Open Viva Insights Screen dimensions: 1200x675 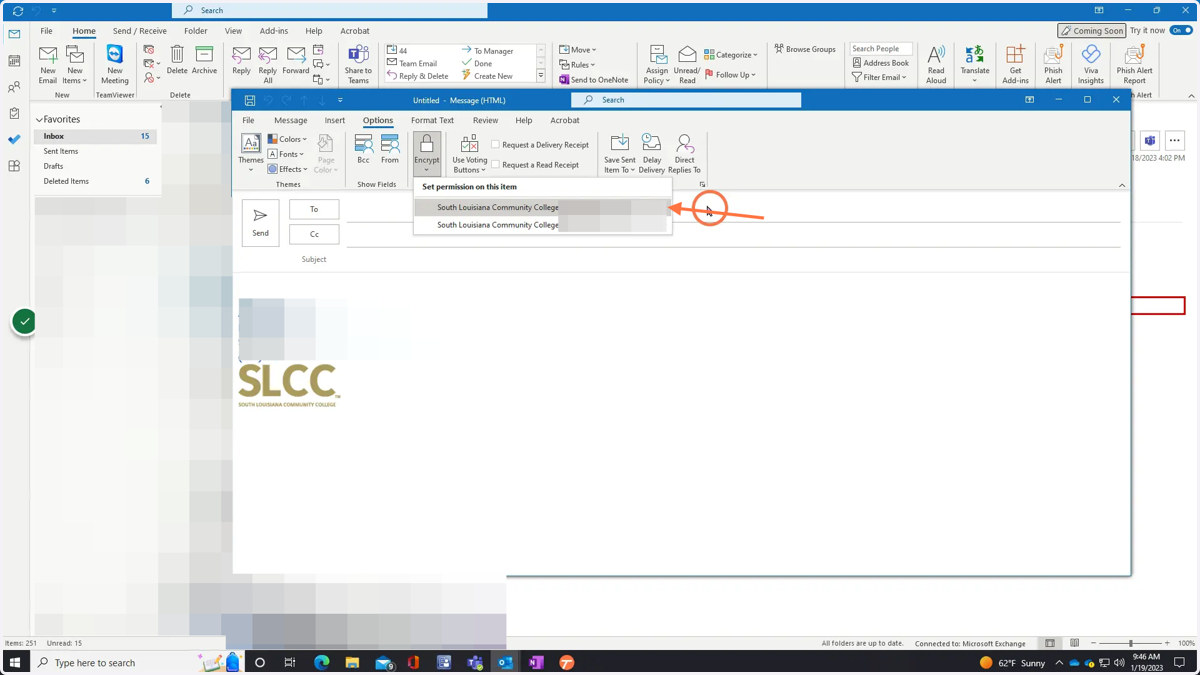pyautogui.click(x=1091, y=65)
